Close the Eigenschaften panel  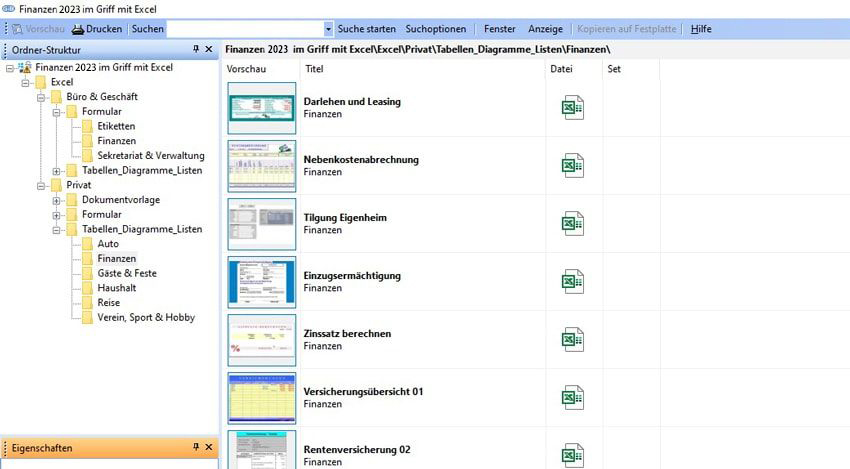[x=208, y=448]
